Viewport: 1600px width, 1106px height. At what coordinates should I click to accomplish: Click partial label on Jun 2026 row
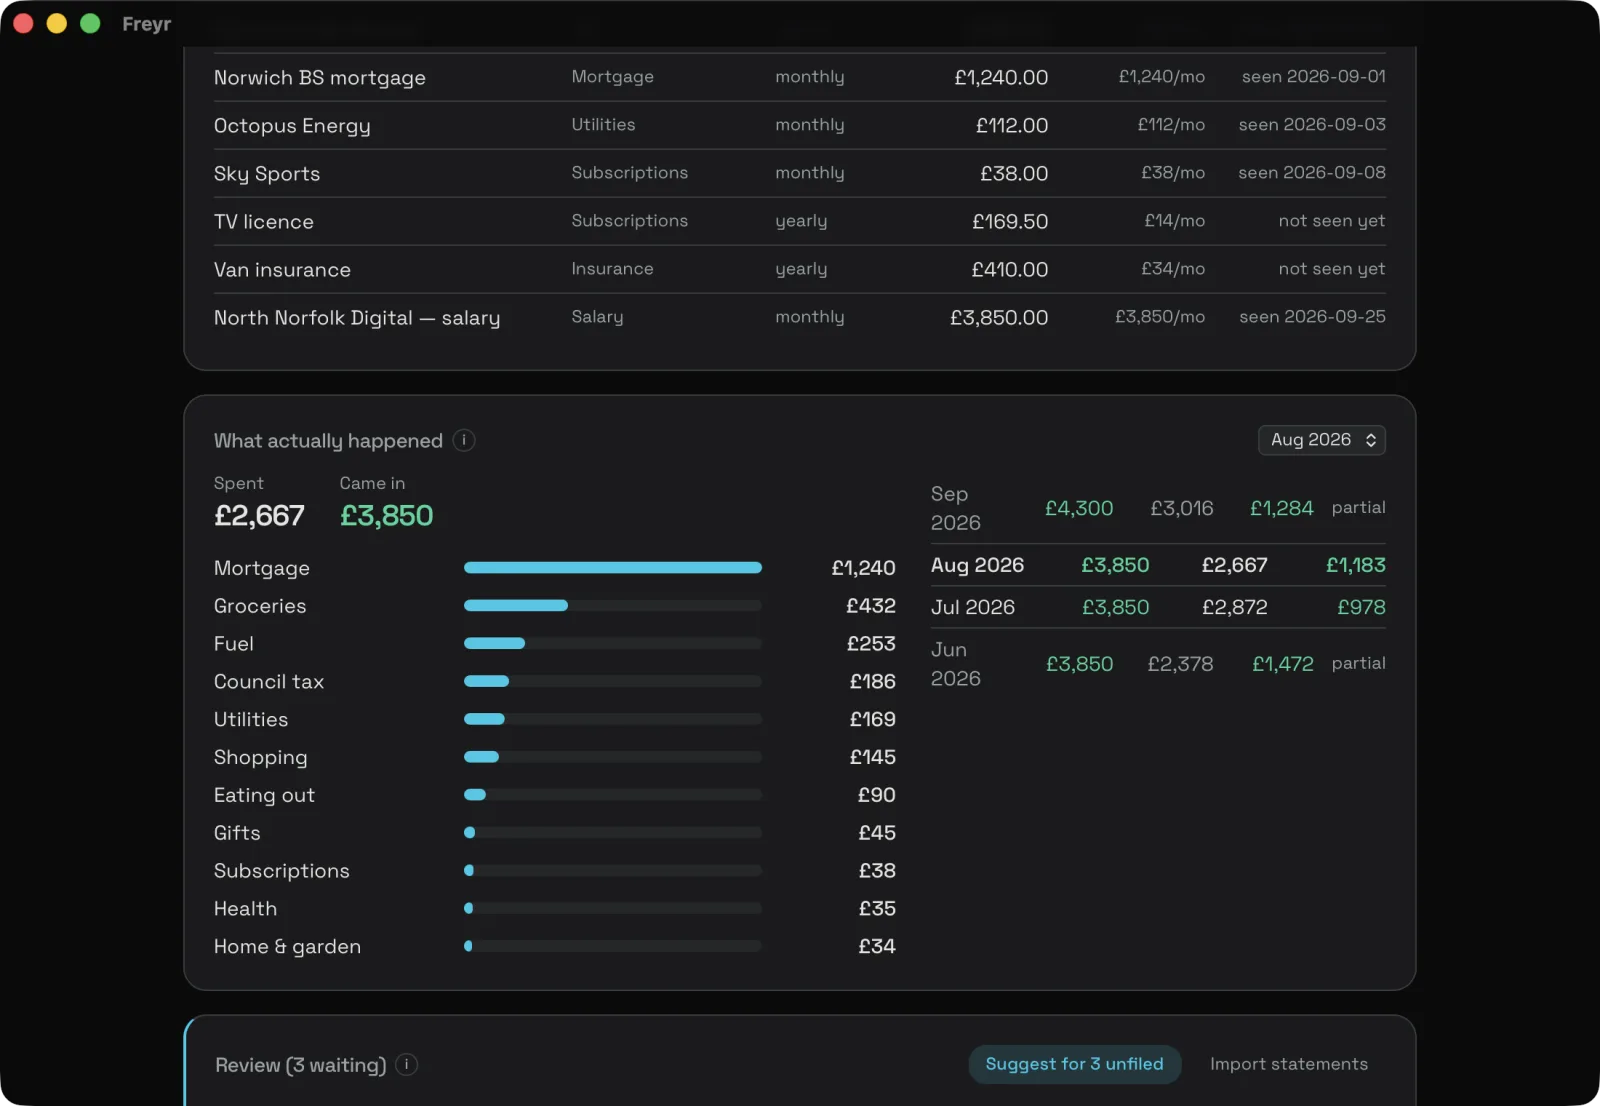1358,663
